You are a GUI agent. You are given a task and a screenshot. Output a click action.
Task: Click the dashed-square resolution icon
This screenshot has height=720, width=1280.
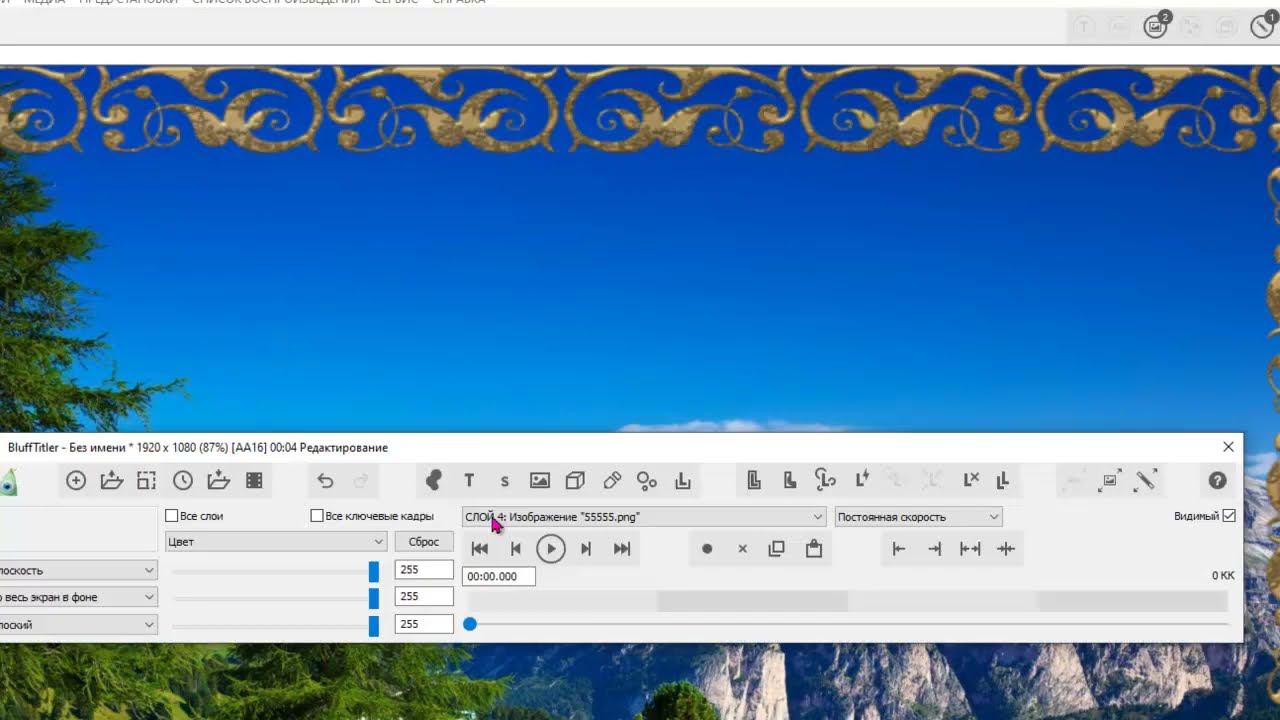tap(147, 481)
